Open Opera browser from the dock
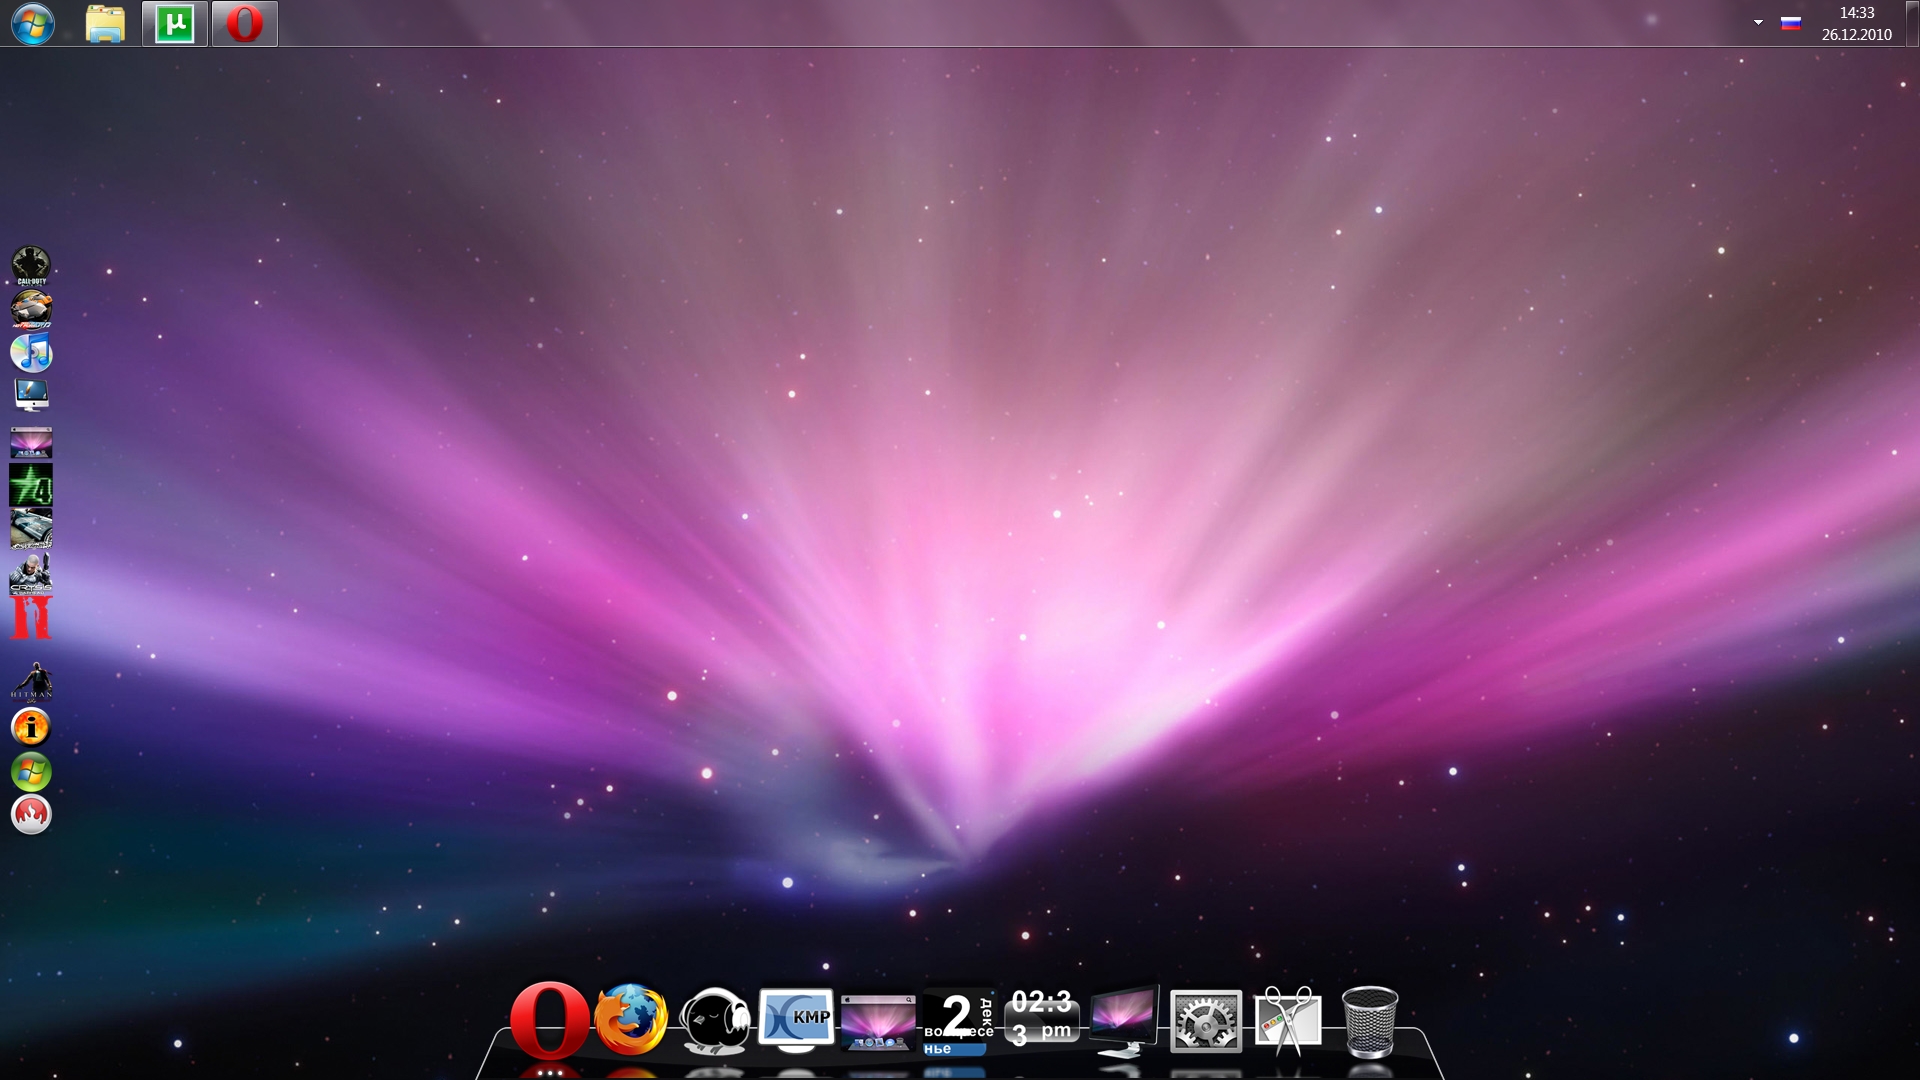 pos(549,1020)
